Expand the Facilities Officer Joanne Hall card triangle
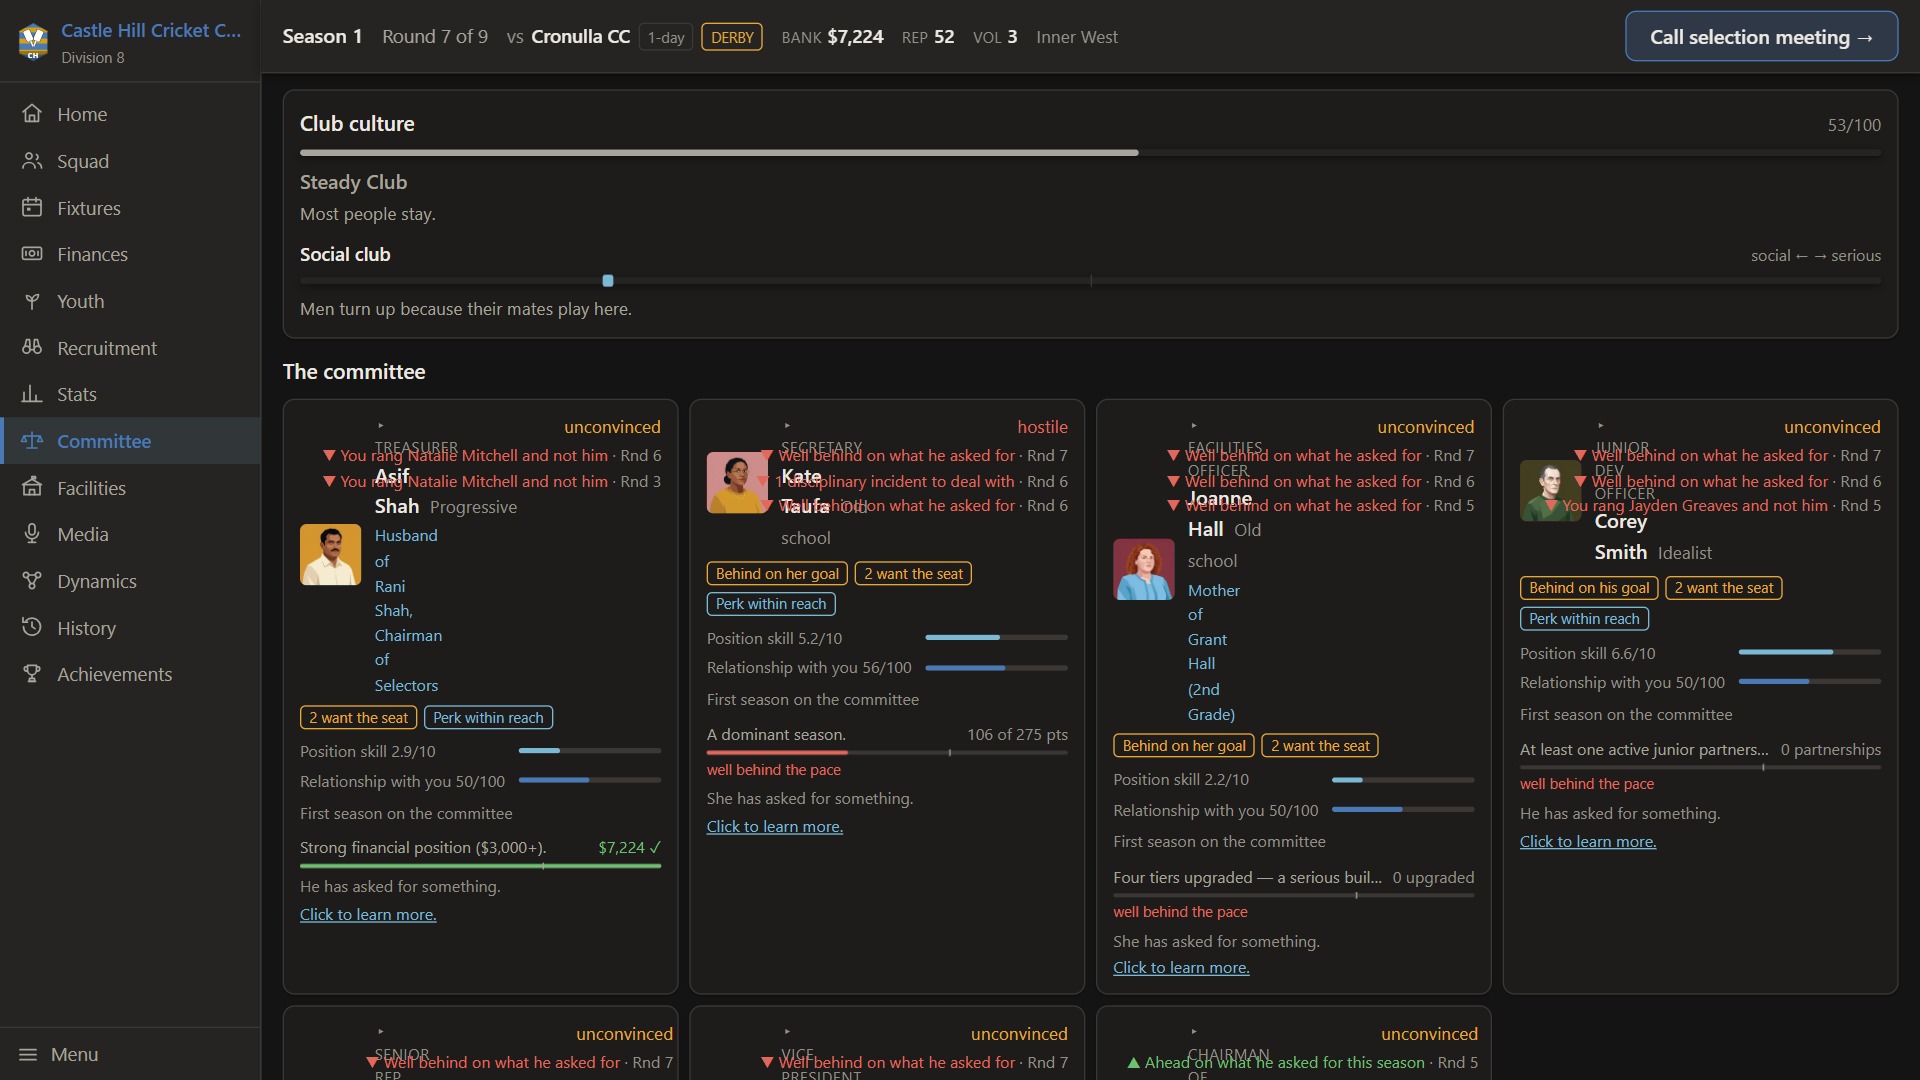Screen dimensions: 1920x1080 click(1194, 426)
